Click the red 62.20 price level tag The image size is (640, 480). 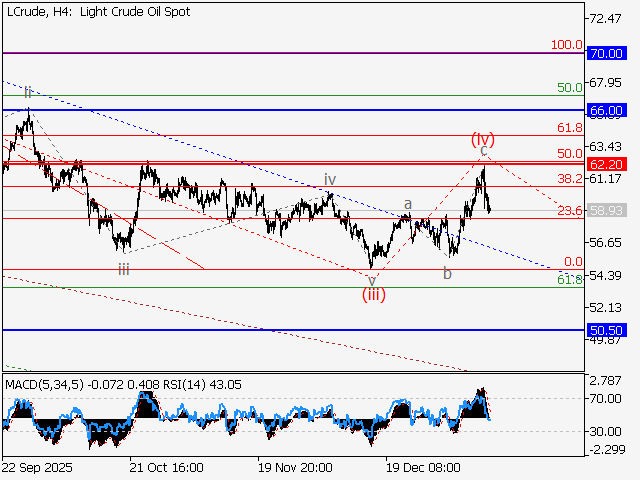(607, 164)
